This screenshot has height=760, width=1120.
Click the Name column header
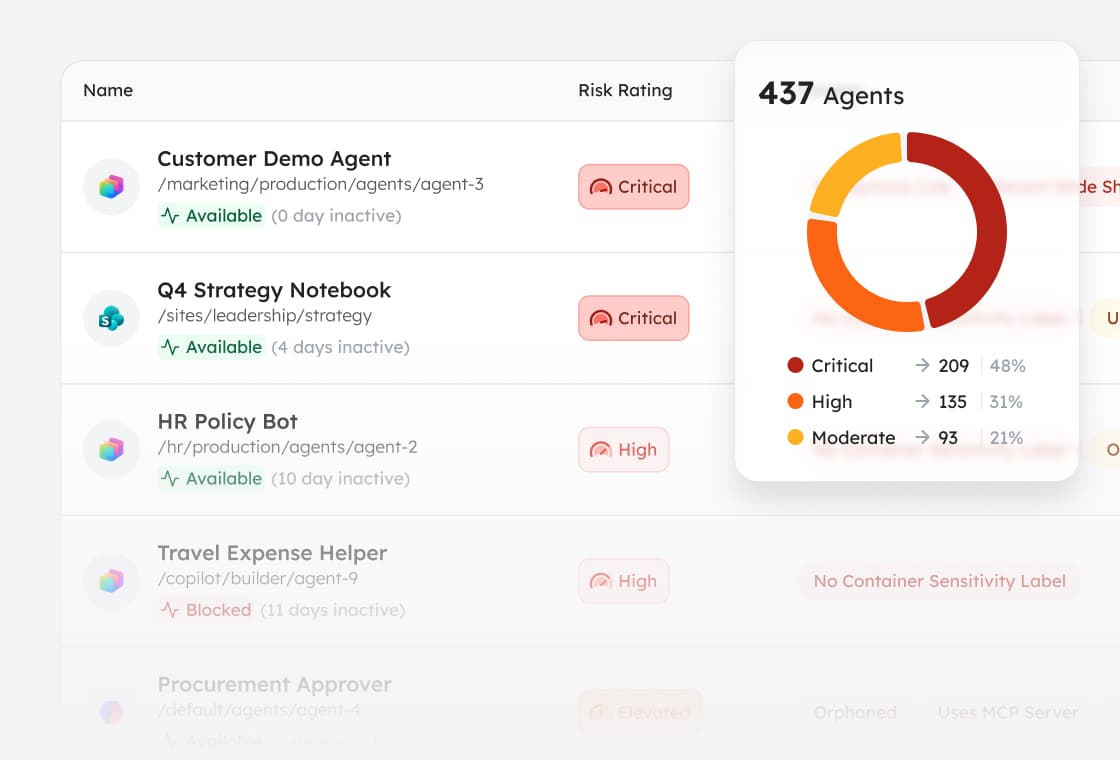(108, 90)
